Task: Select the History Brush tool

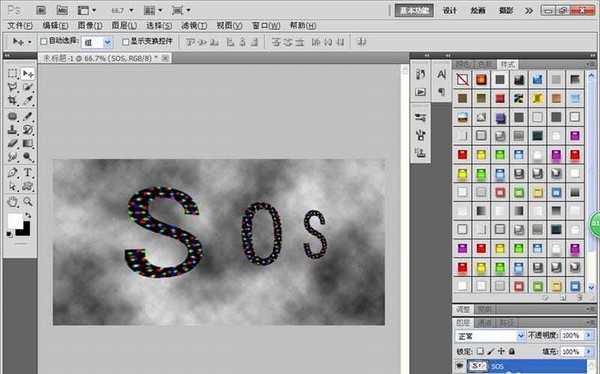Action: [x=28, y=130]
